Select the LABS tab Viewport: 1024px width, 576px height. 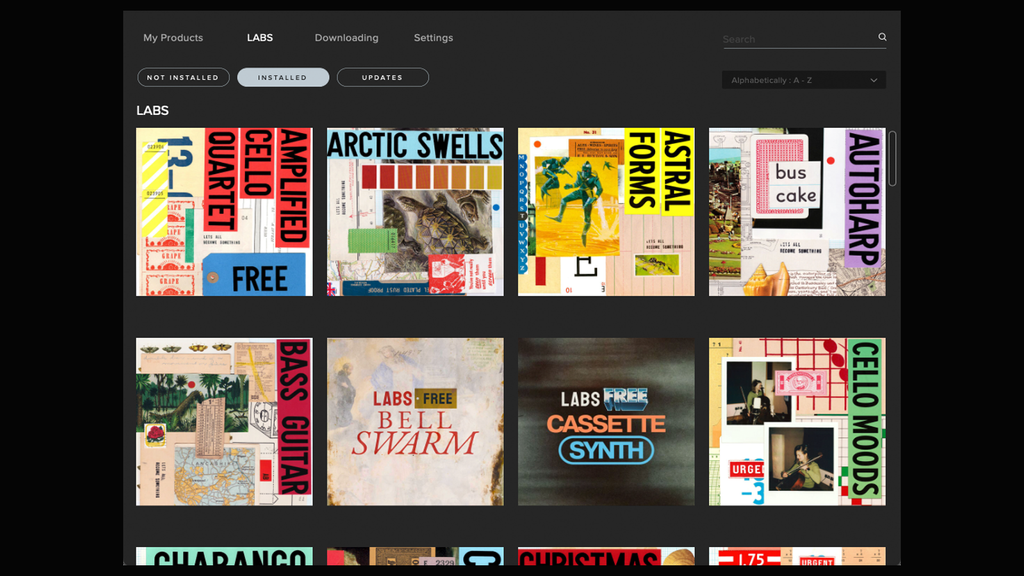click(260, 37)
